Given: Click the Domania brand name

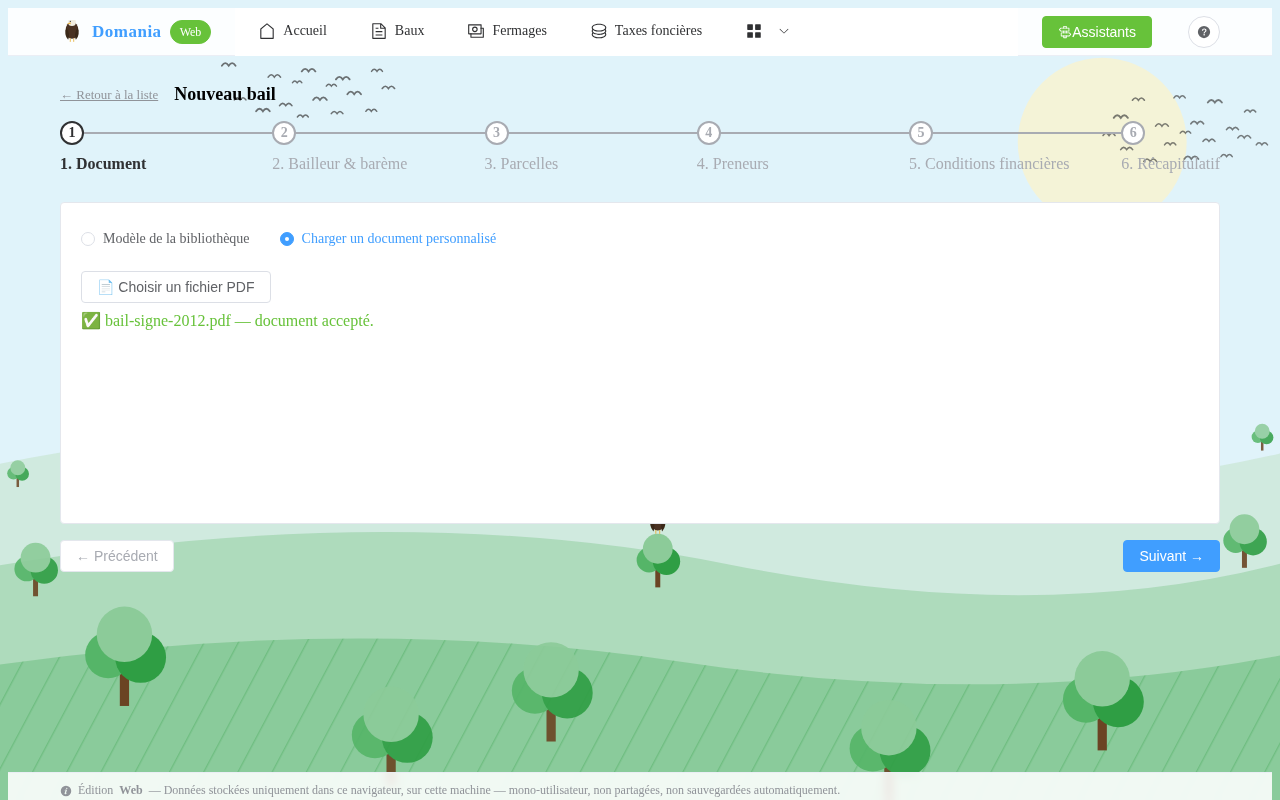Looking at the screenshot, I should point(126,32).
